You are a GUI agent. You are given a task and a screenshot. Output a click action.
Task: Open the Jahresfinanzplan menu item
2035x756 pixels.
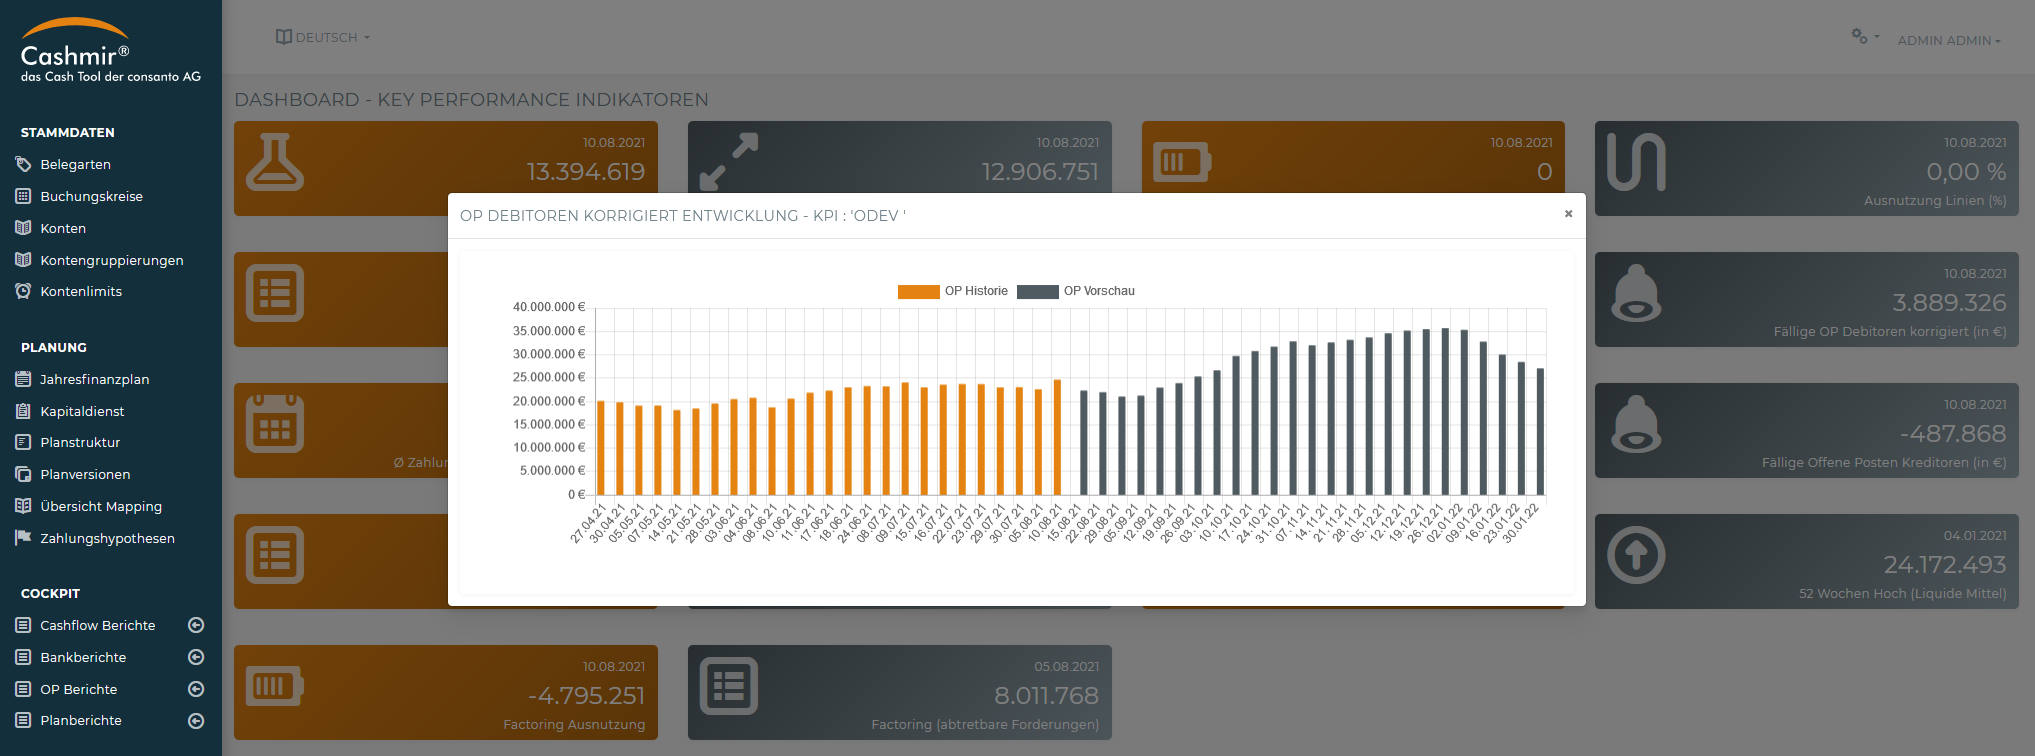point(94,379)
